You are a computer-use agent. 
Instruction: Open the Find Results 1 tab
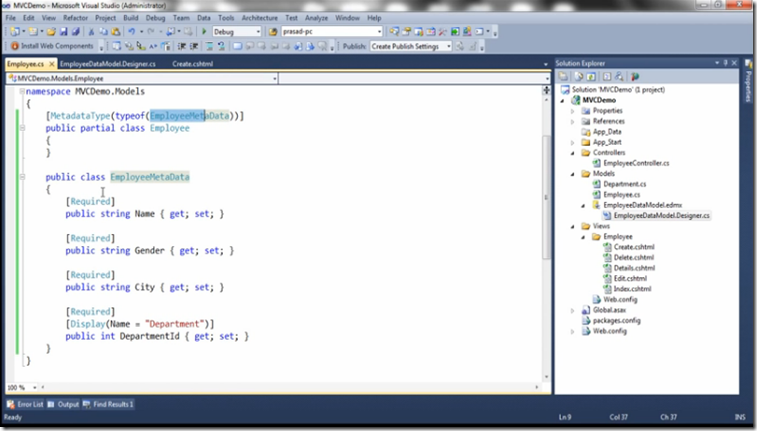coord(108,404)
